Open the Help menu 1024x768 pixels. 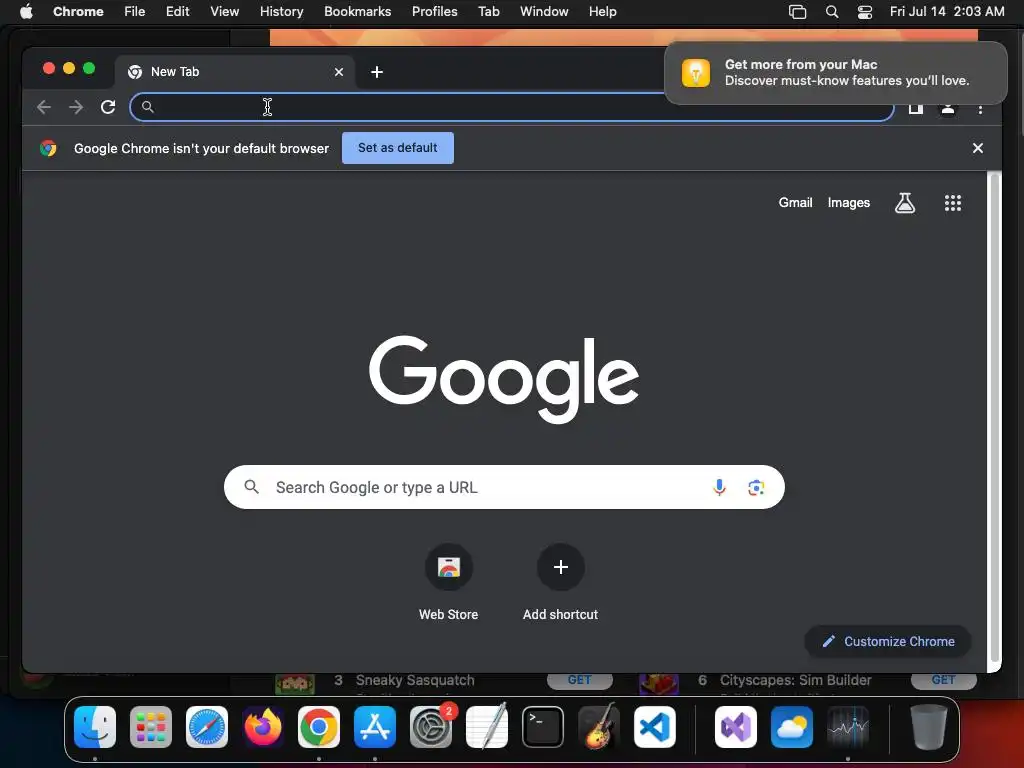point(602,12)
